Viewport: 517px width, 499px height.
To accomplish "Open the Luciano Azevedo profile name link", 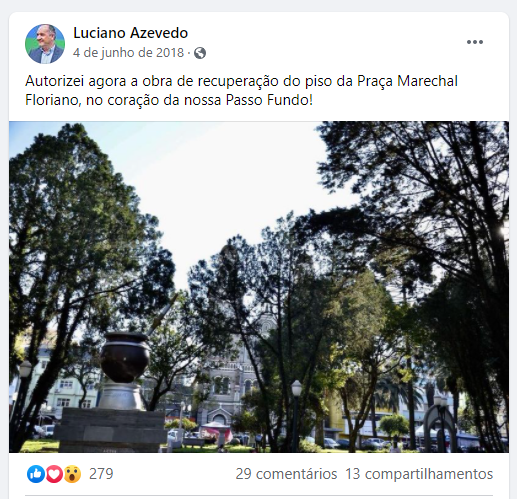I will pyautogui.click(x=130, y=33).
